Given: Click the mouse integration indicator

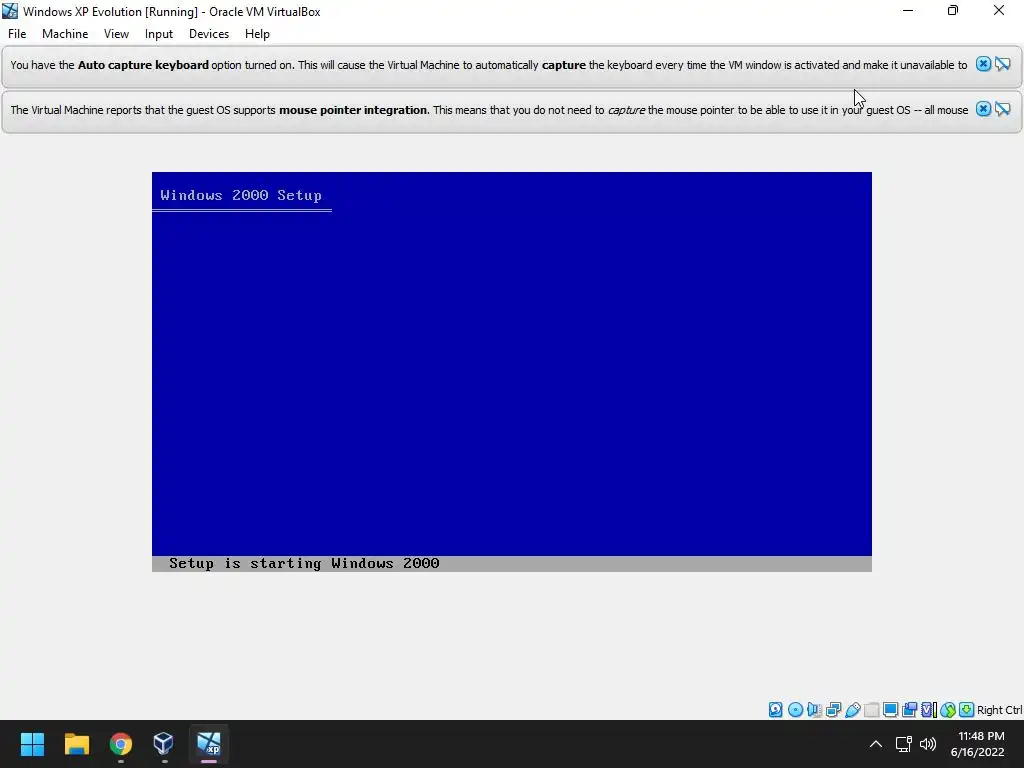Looking at the screenshot, I should (948, 710).
